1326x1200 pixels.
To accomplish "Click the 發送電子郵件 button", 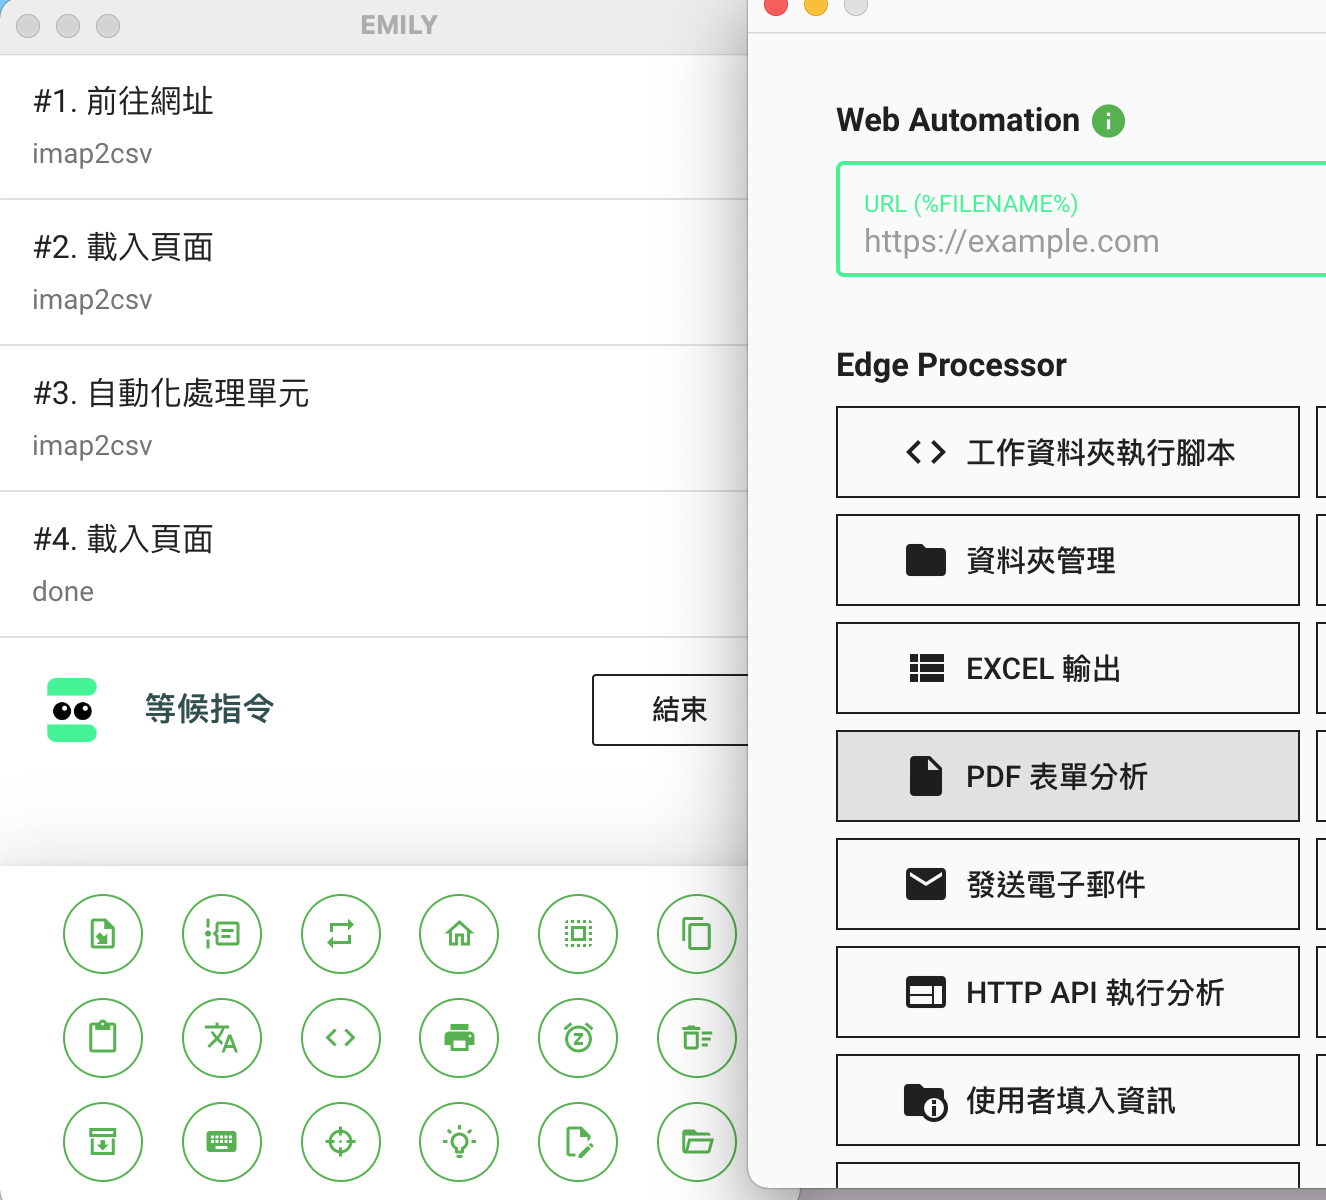I will coord(1067,884).
